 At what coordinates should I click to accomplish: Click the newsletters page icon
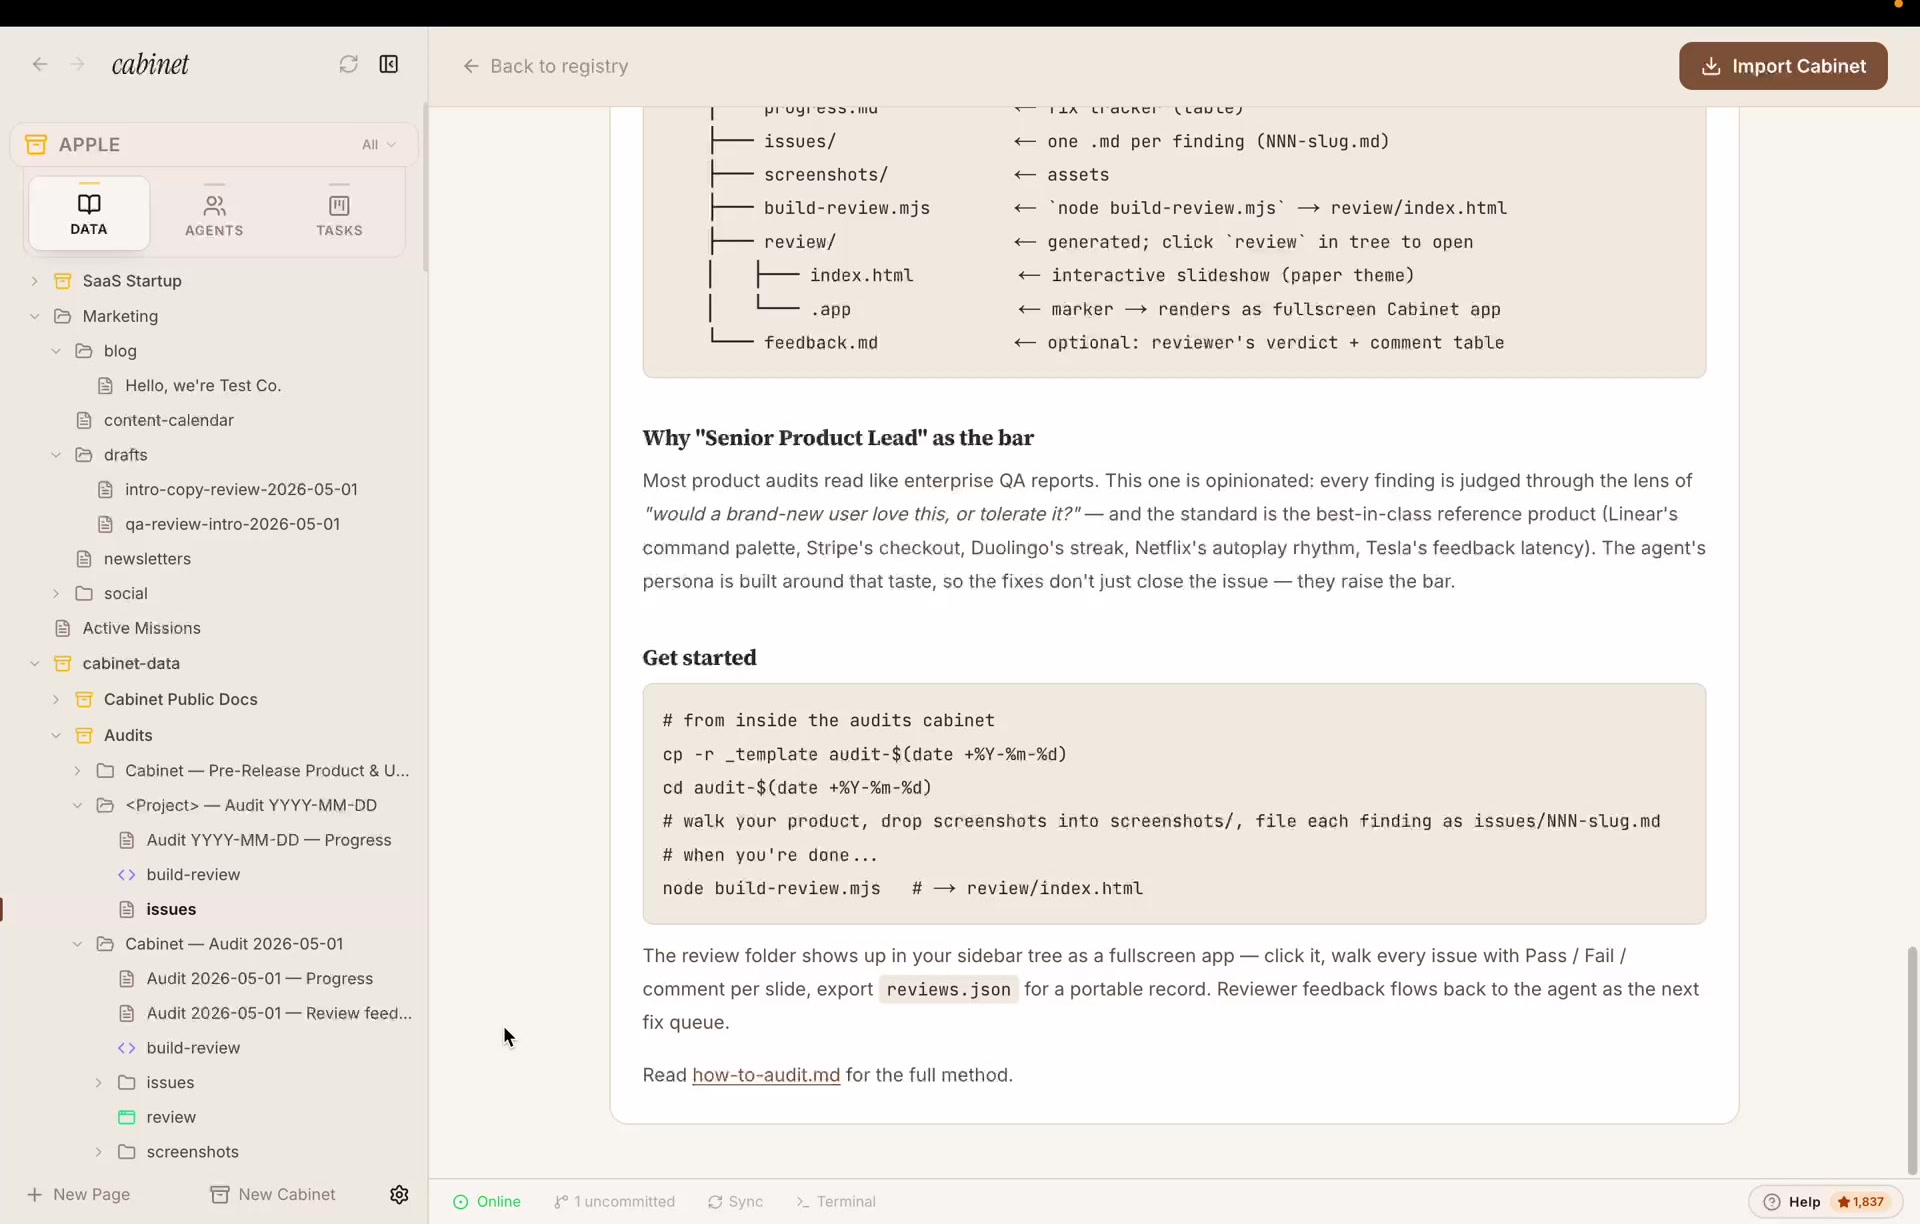coord(84,559)
